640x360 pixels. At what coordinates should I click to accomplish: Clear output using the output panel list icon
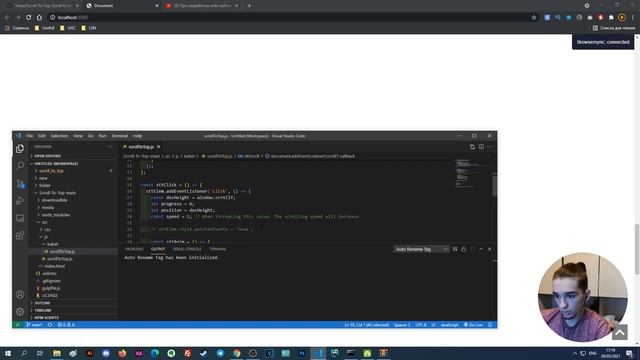tap(455, 249)
